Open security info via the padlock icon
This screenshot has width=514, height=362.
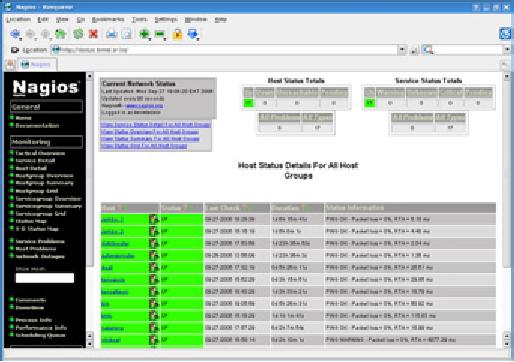[x=177, y=34]
